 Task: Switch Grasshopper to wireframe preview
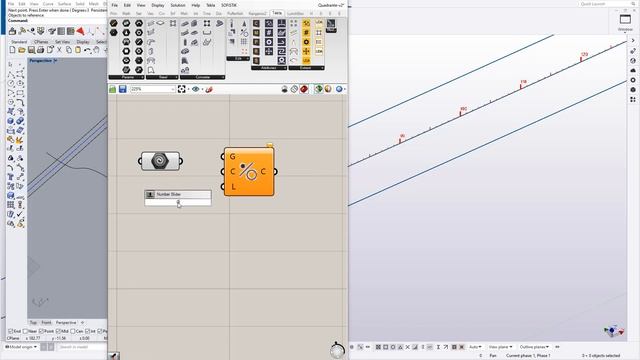(294, 89)
